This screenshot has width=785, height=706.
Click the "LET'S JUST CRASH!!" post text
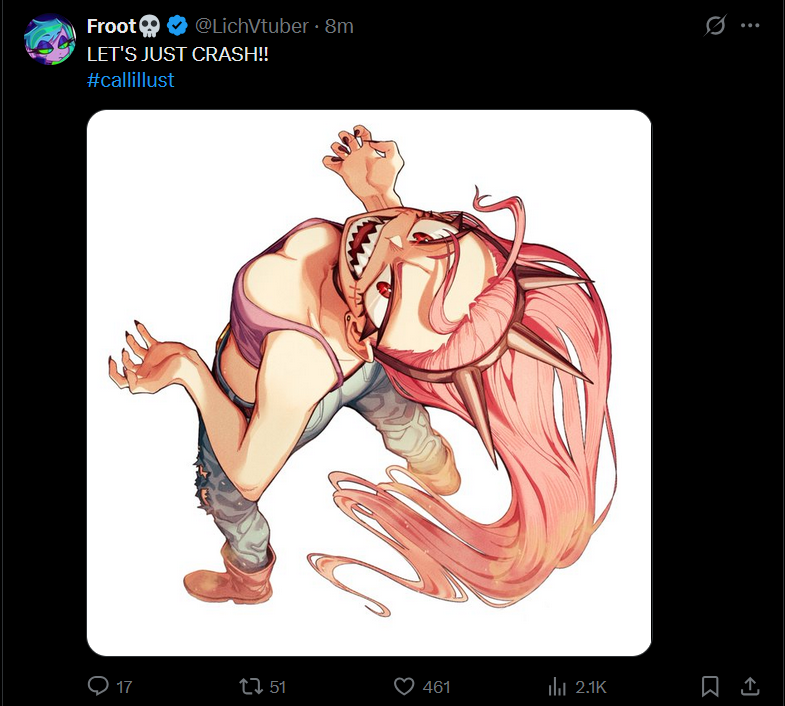tap(178, 54)
